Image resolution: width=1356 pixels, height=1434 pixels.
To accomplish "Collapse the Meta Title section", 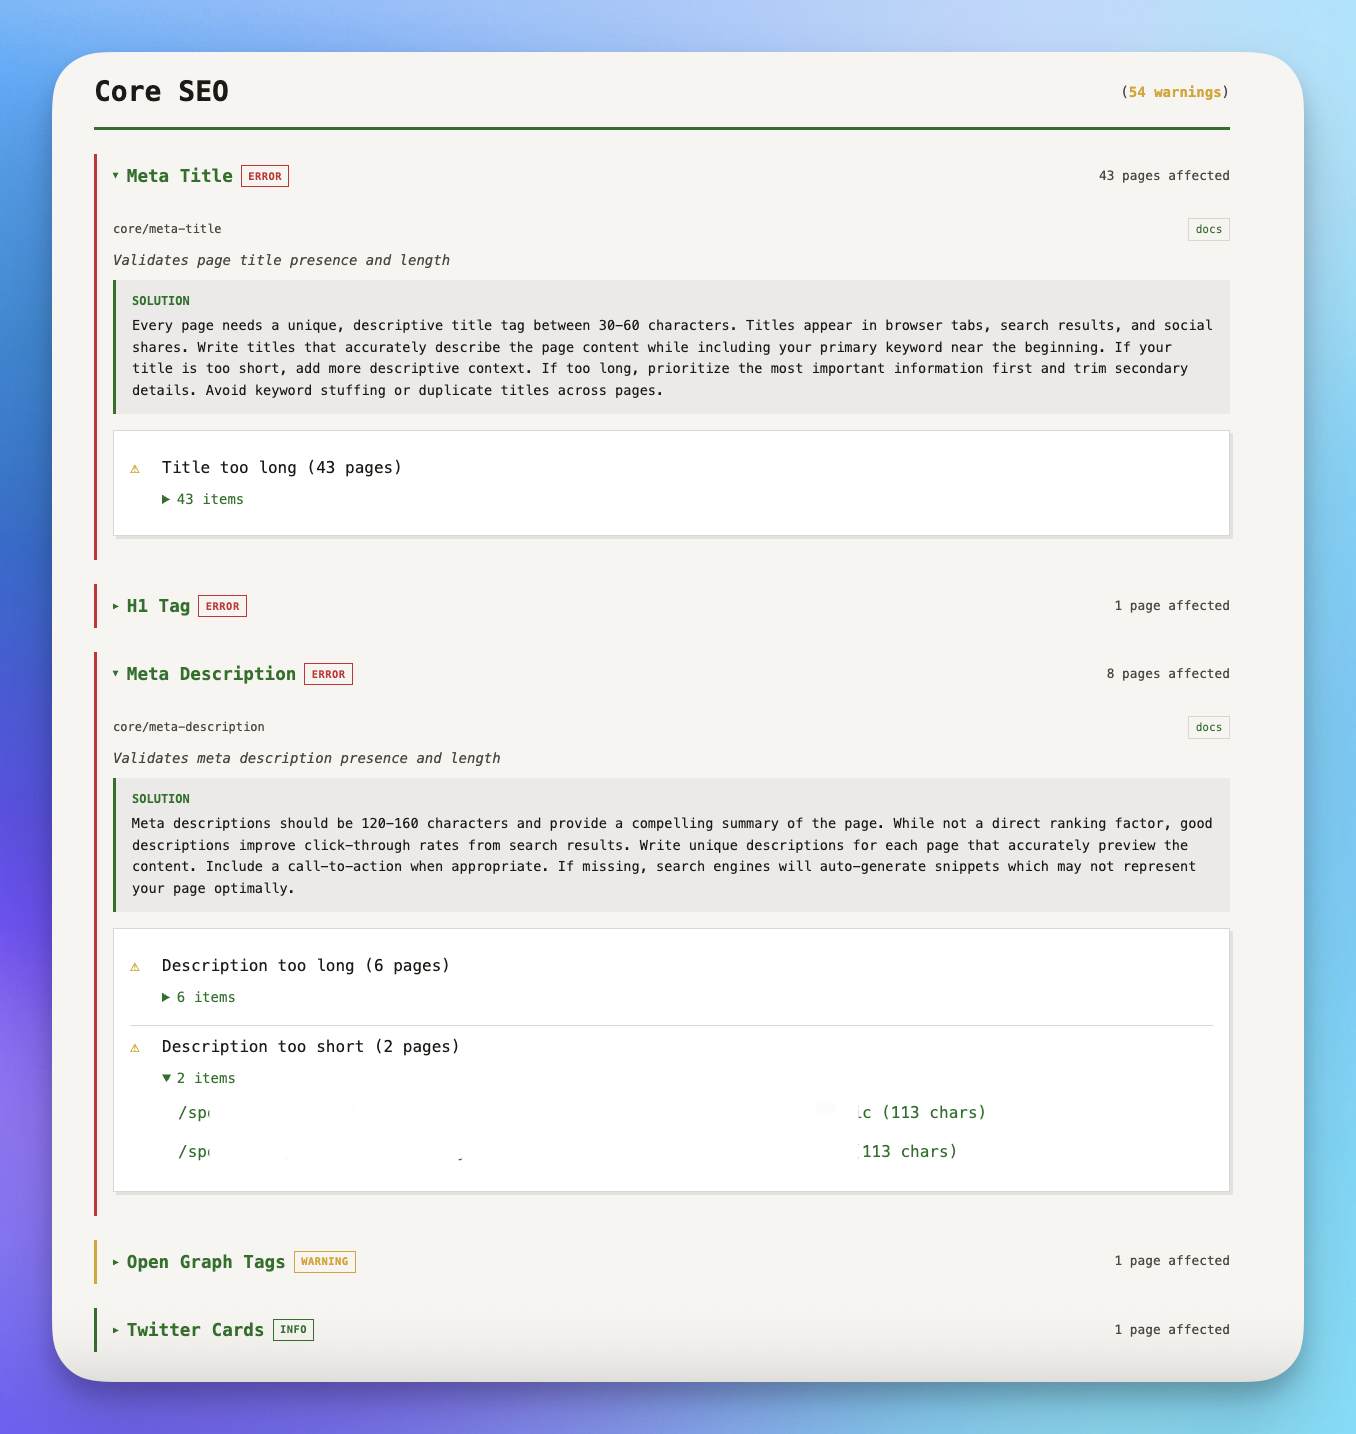I will click(x=173, y=176).
